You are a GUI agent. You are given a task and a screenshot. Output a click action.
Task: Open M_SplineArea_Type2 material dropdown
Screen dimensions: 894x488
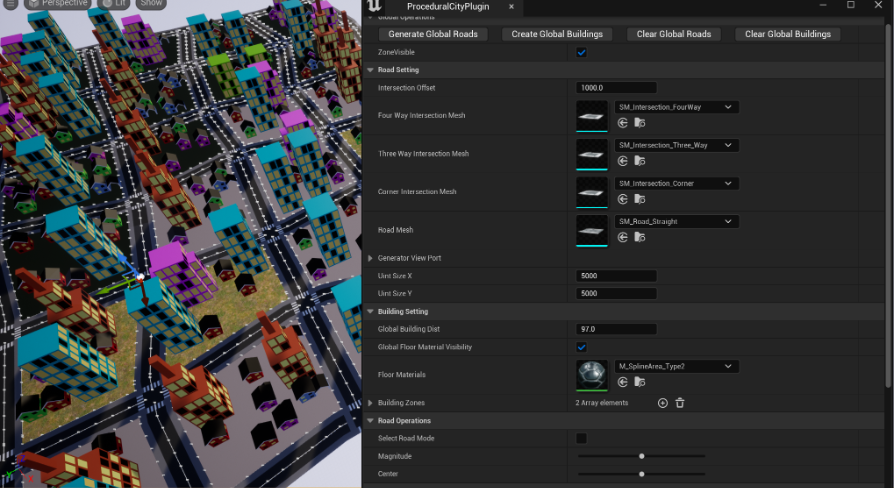677,367
